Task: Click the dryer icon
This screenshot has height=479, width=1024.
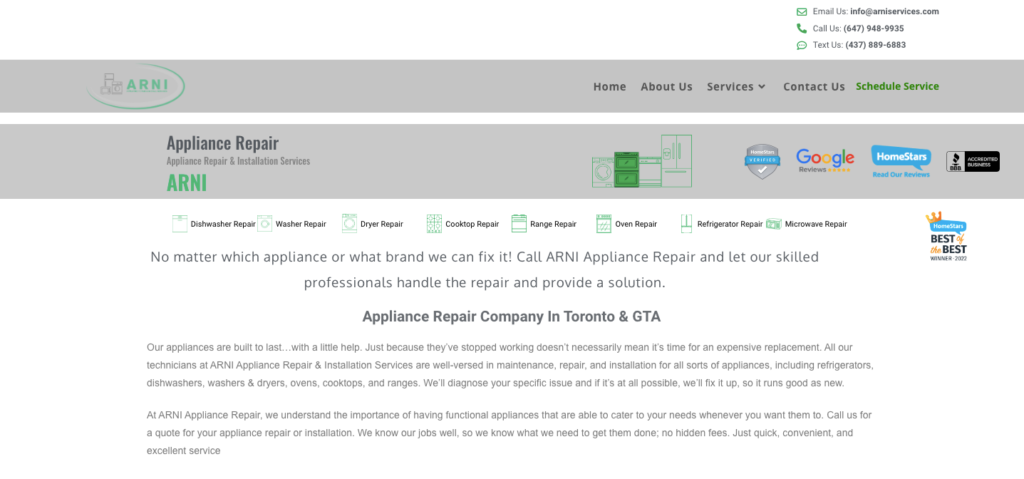Action: [x=349, y=223]
